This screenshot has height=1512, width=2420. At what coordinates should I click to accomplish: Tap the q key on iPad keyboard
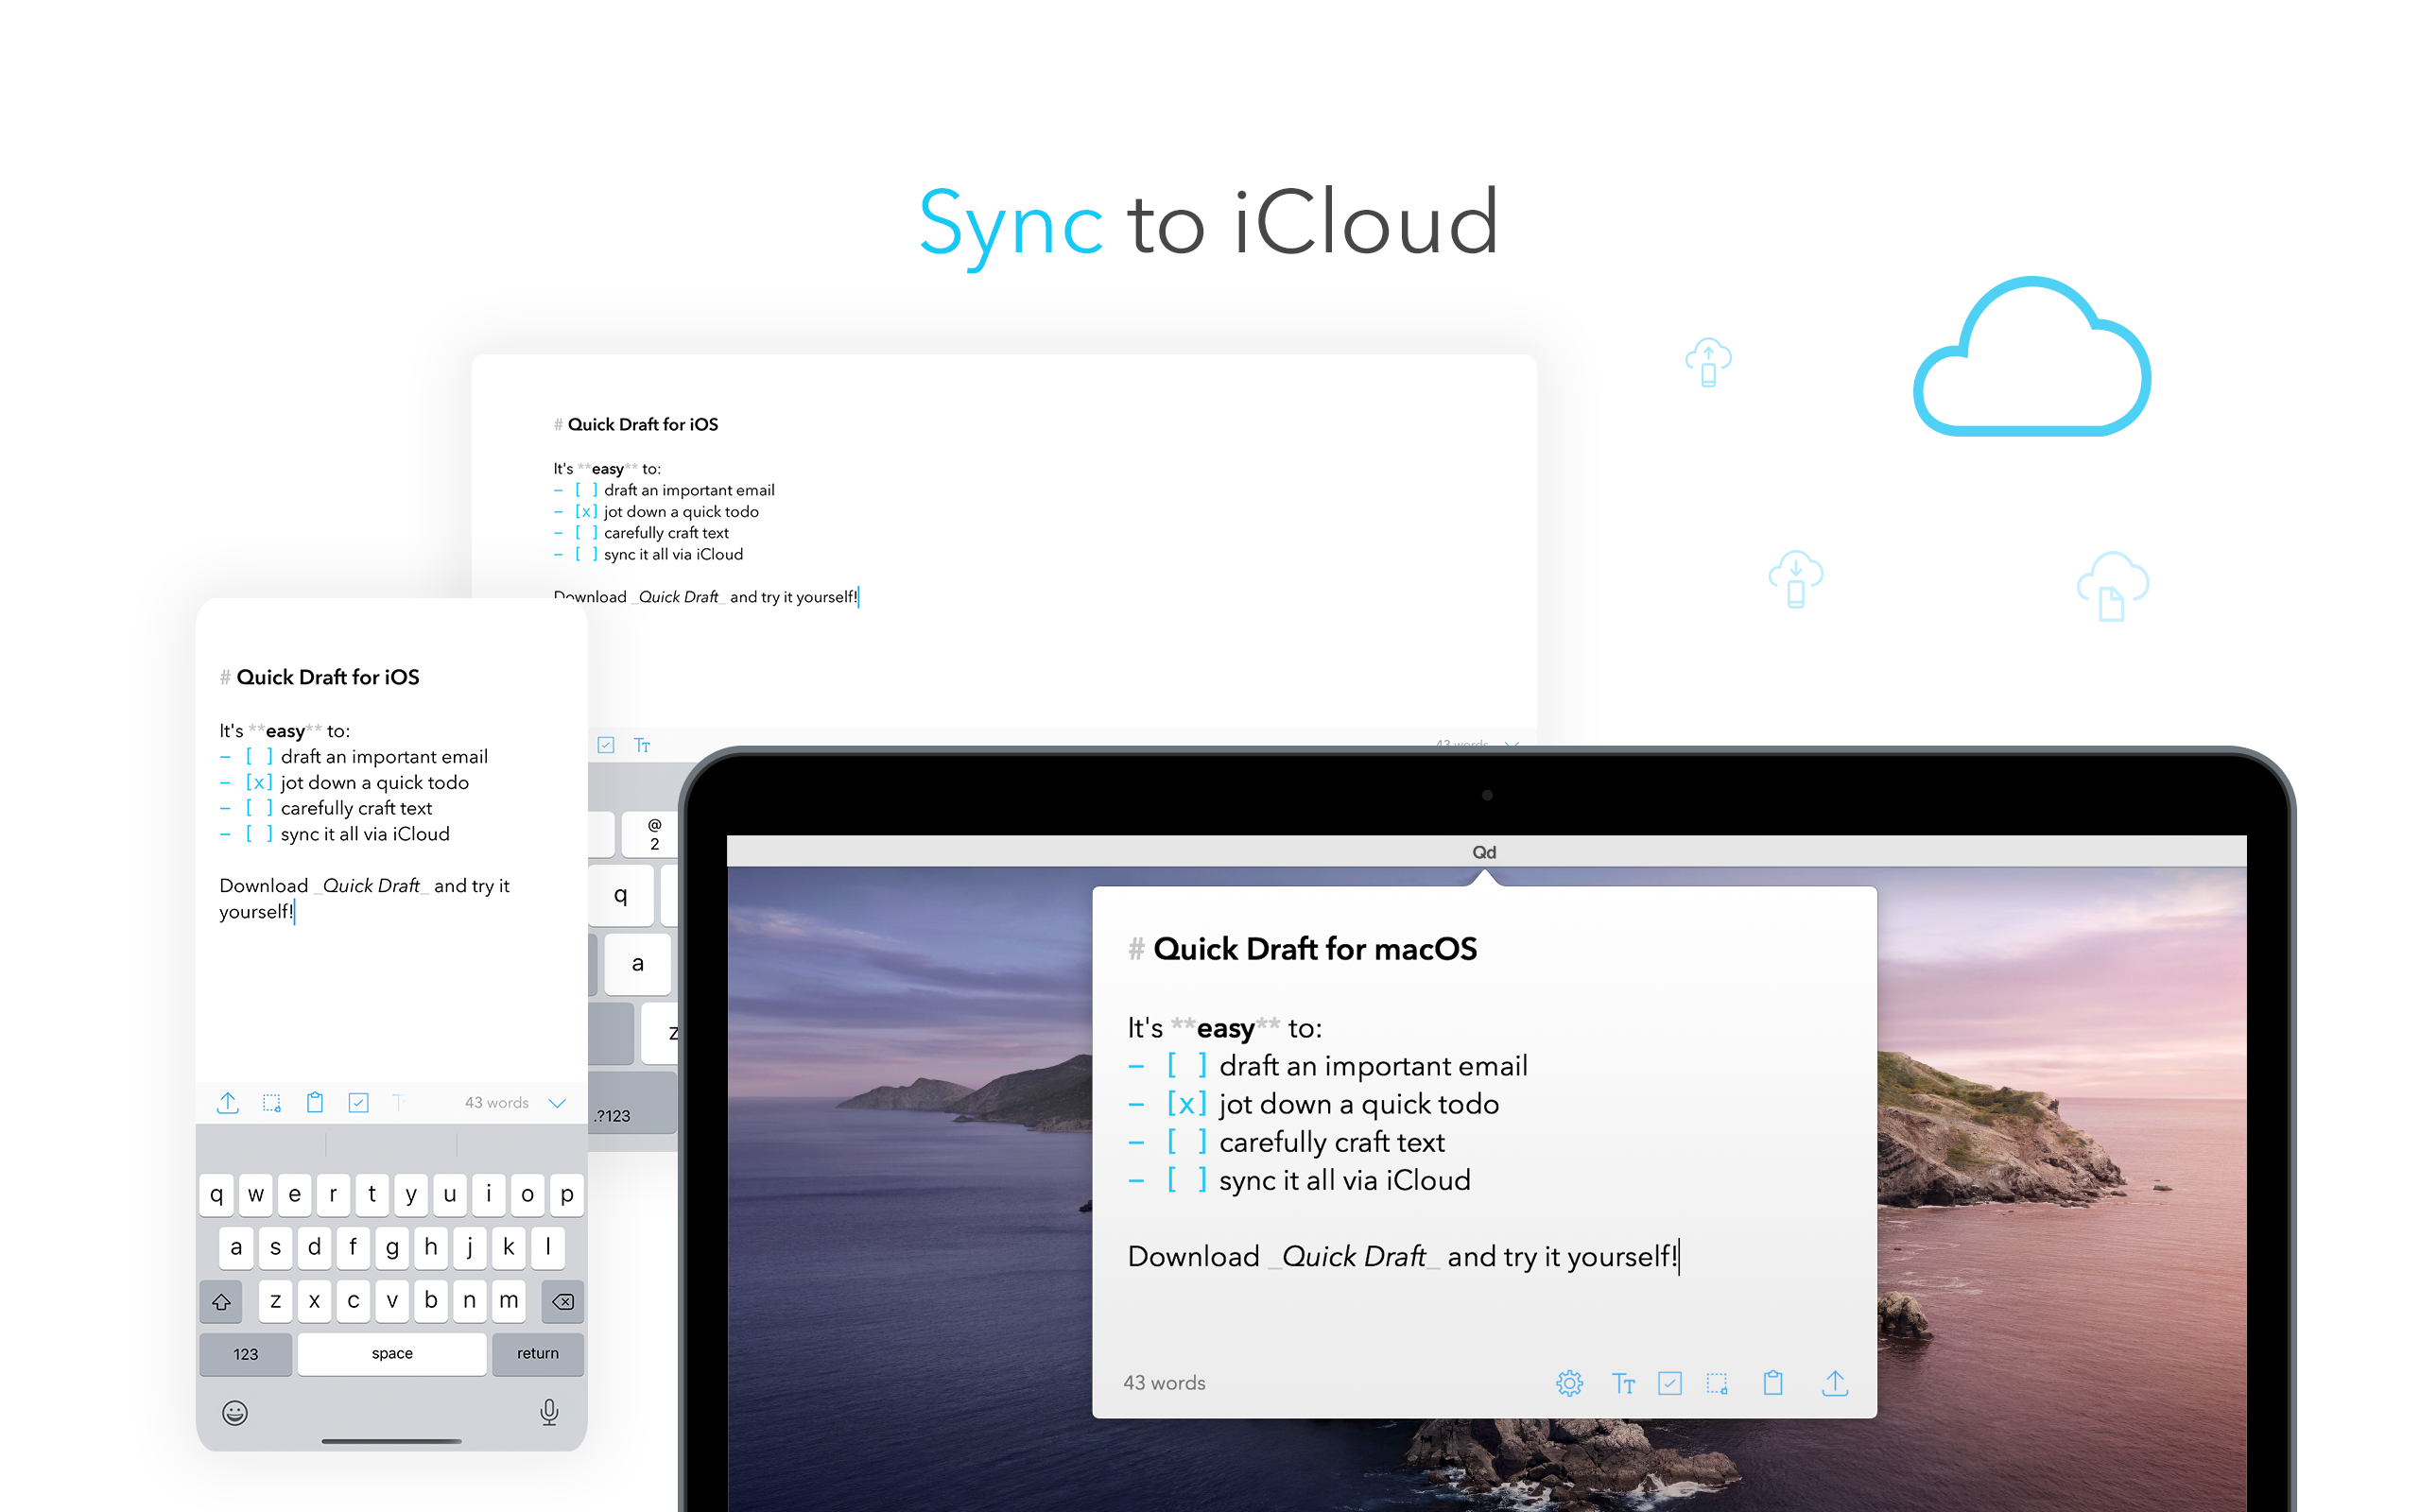621,895
